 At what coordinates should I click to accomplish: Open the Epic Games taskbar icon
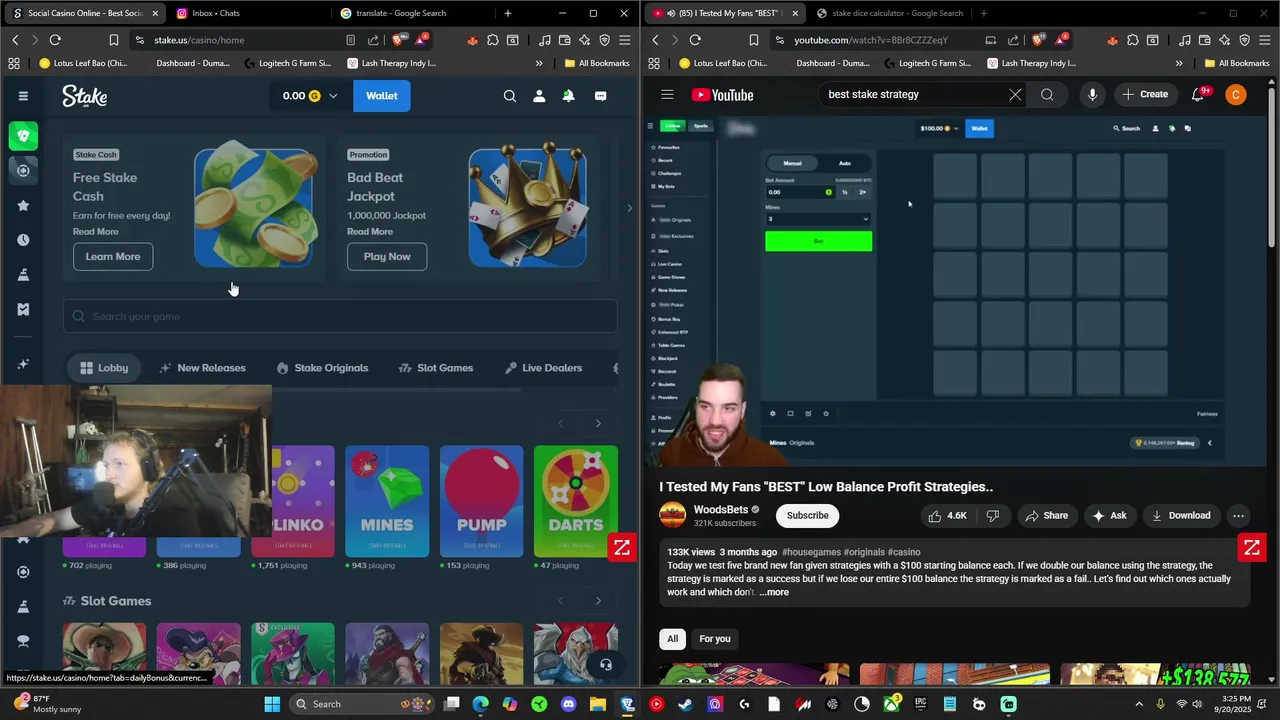920,704
